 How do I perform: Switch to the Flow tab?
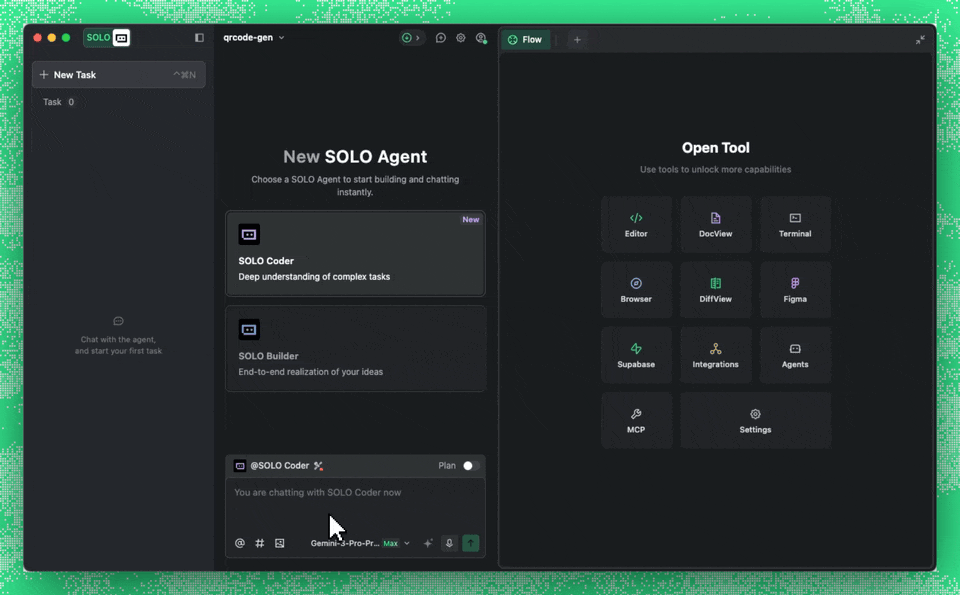[x=525, y=40]
